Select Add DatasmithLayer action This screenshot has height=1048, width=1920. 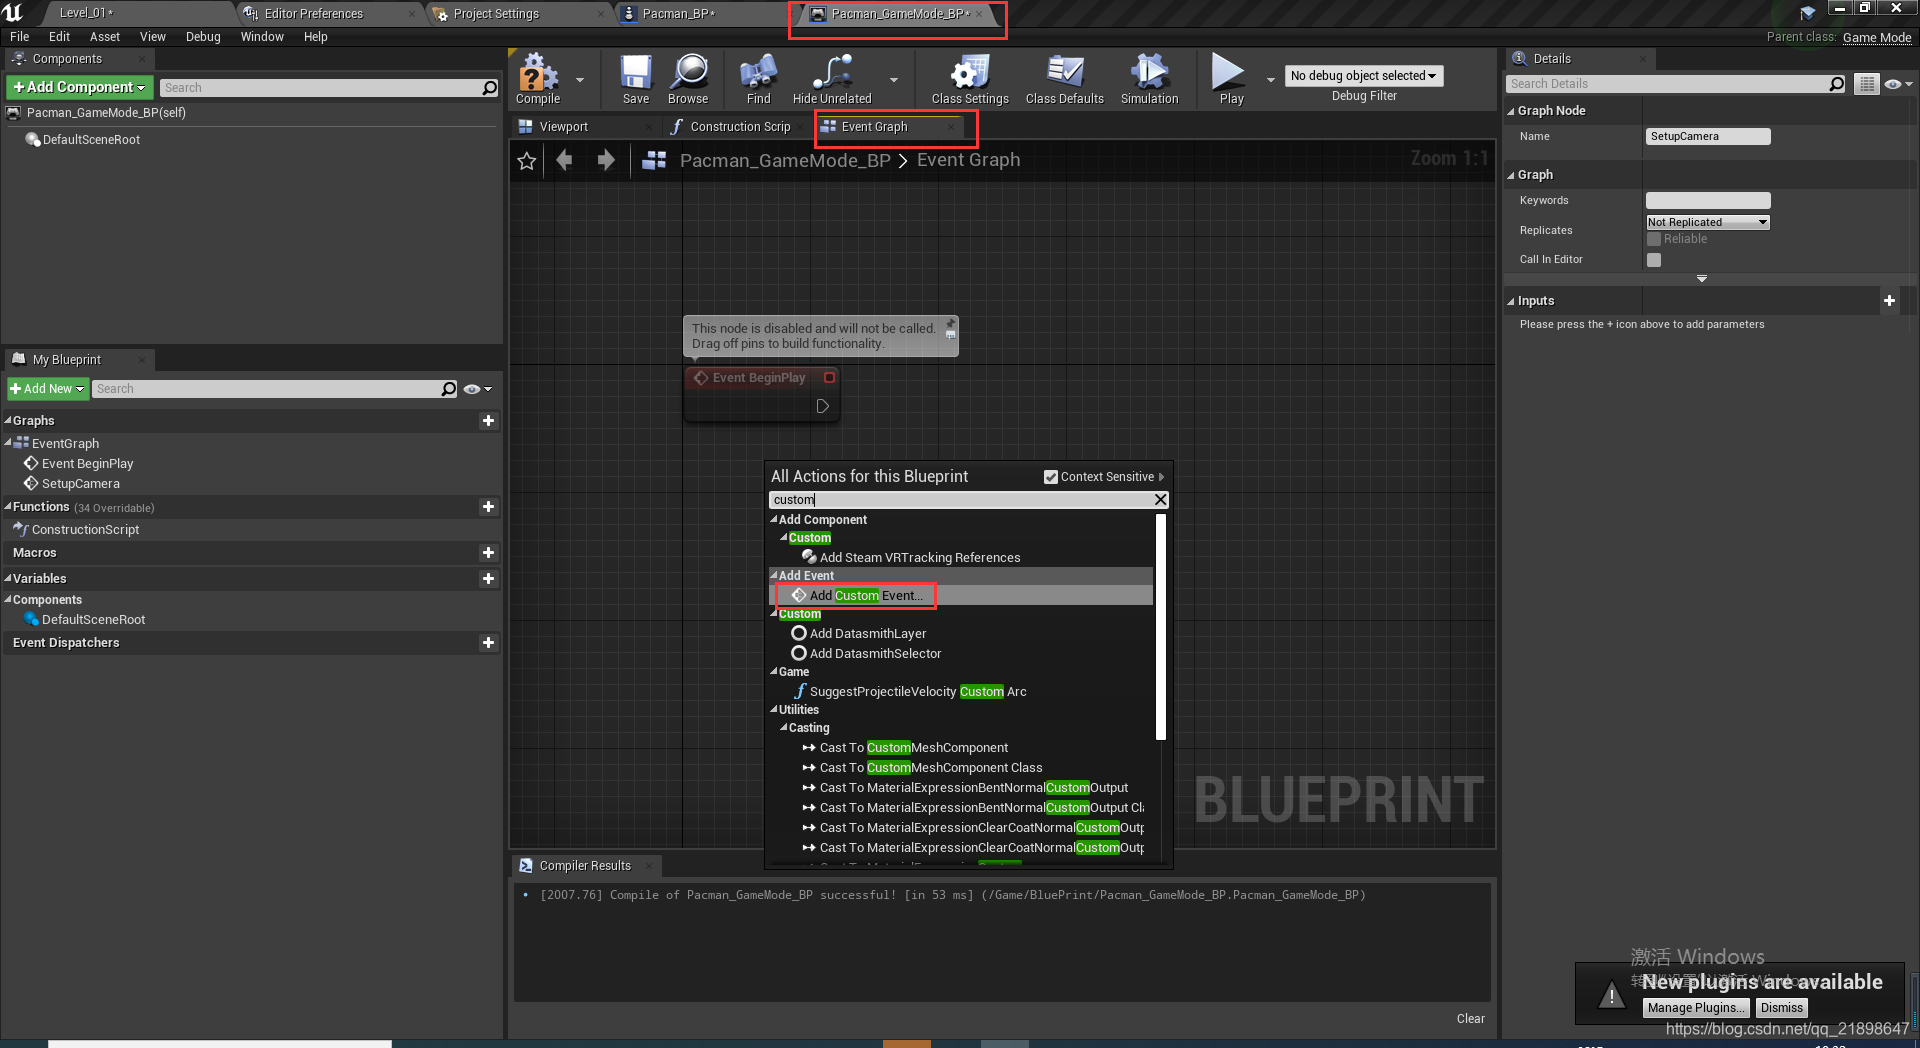868,634
